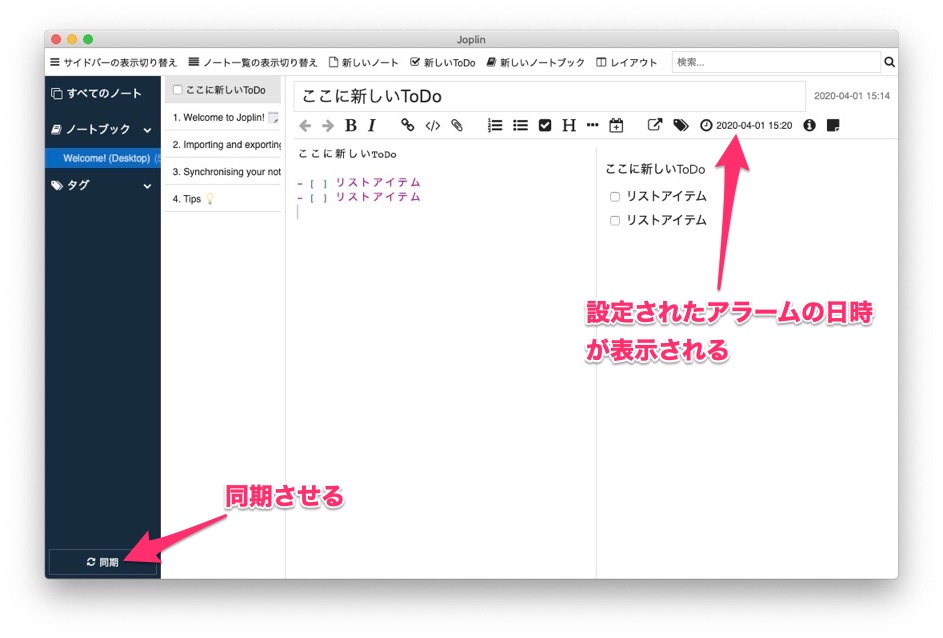Uncheck the first リストアイテム checkbox
The width and height of the screenshot is (943, 638).
point(614,196)
